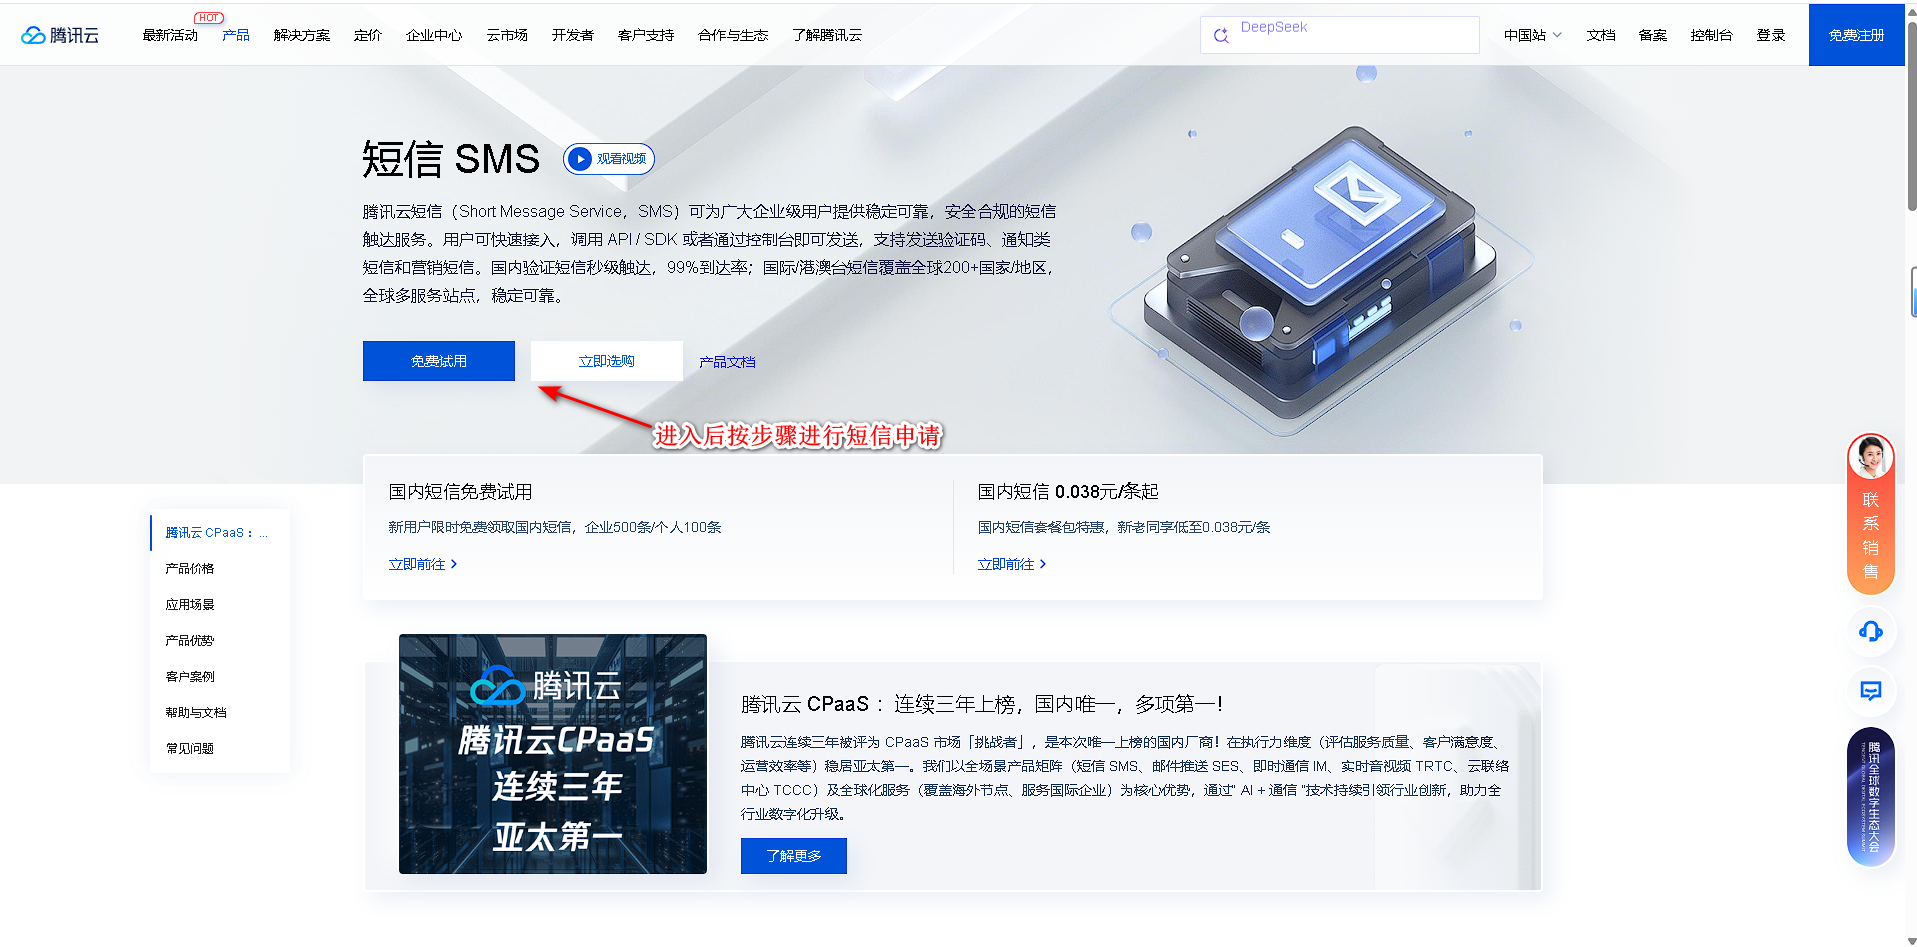
Task: Click the search icon in search box
Action: [1221, 36]
